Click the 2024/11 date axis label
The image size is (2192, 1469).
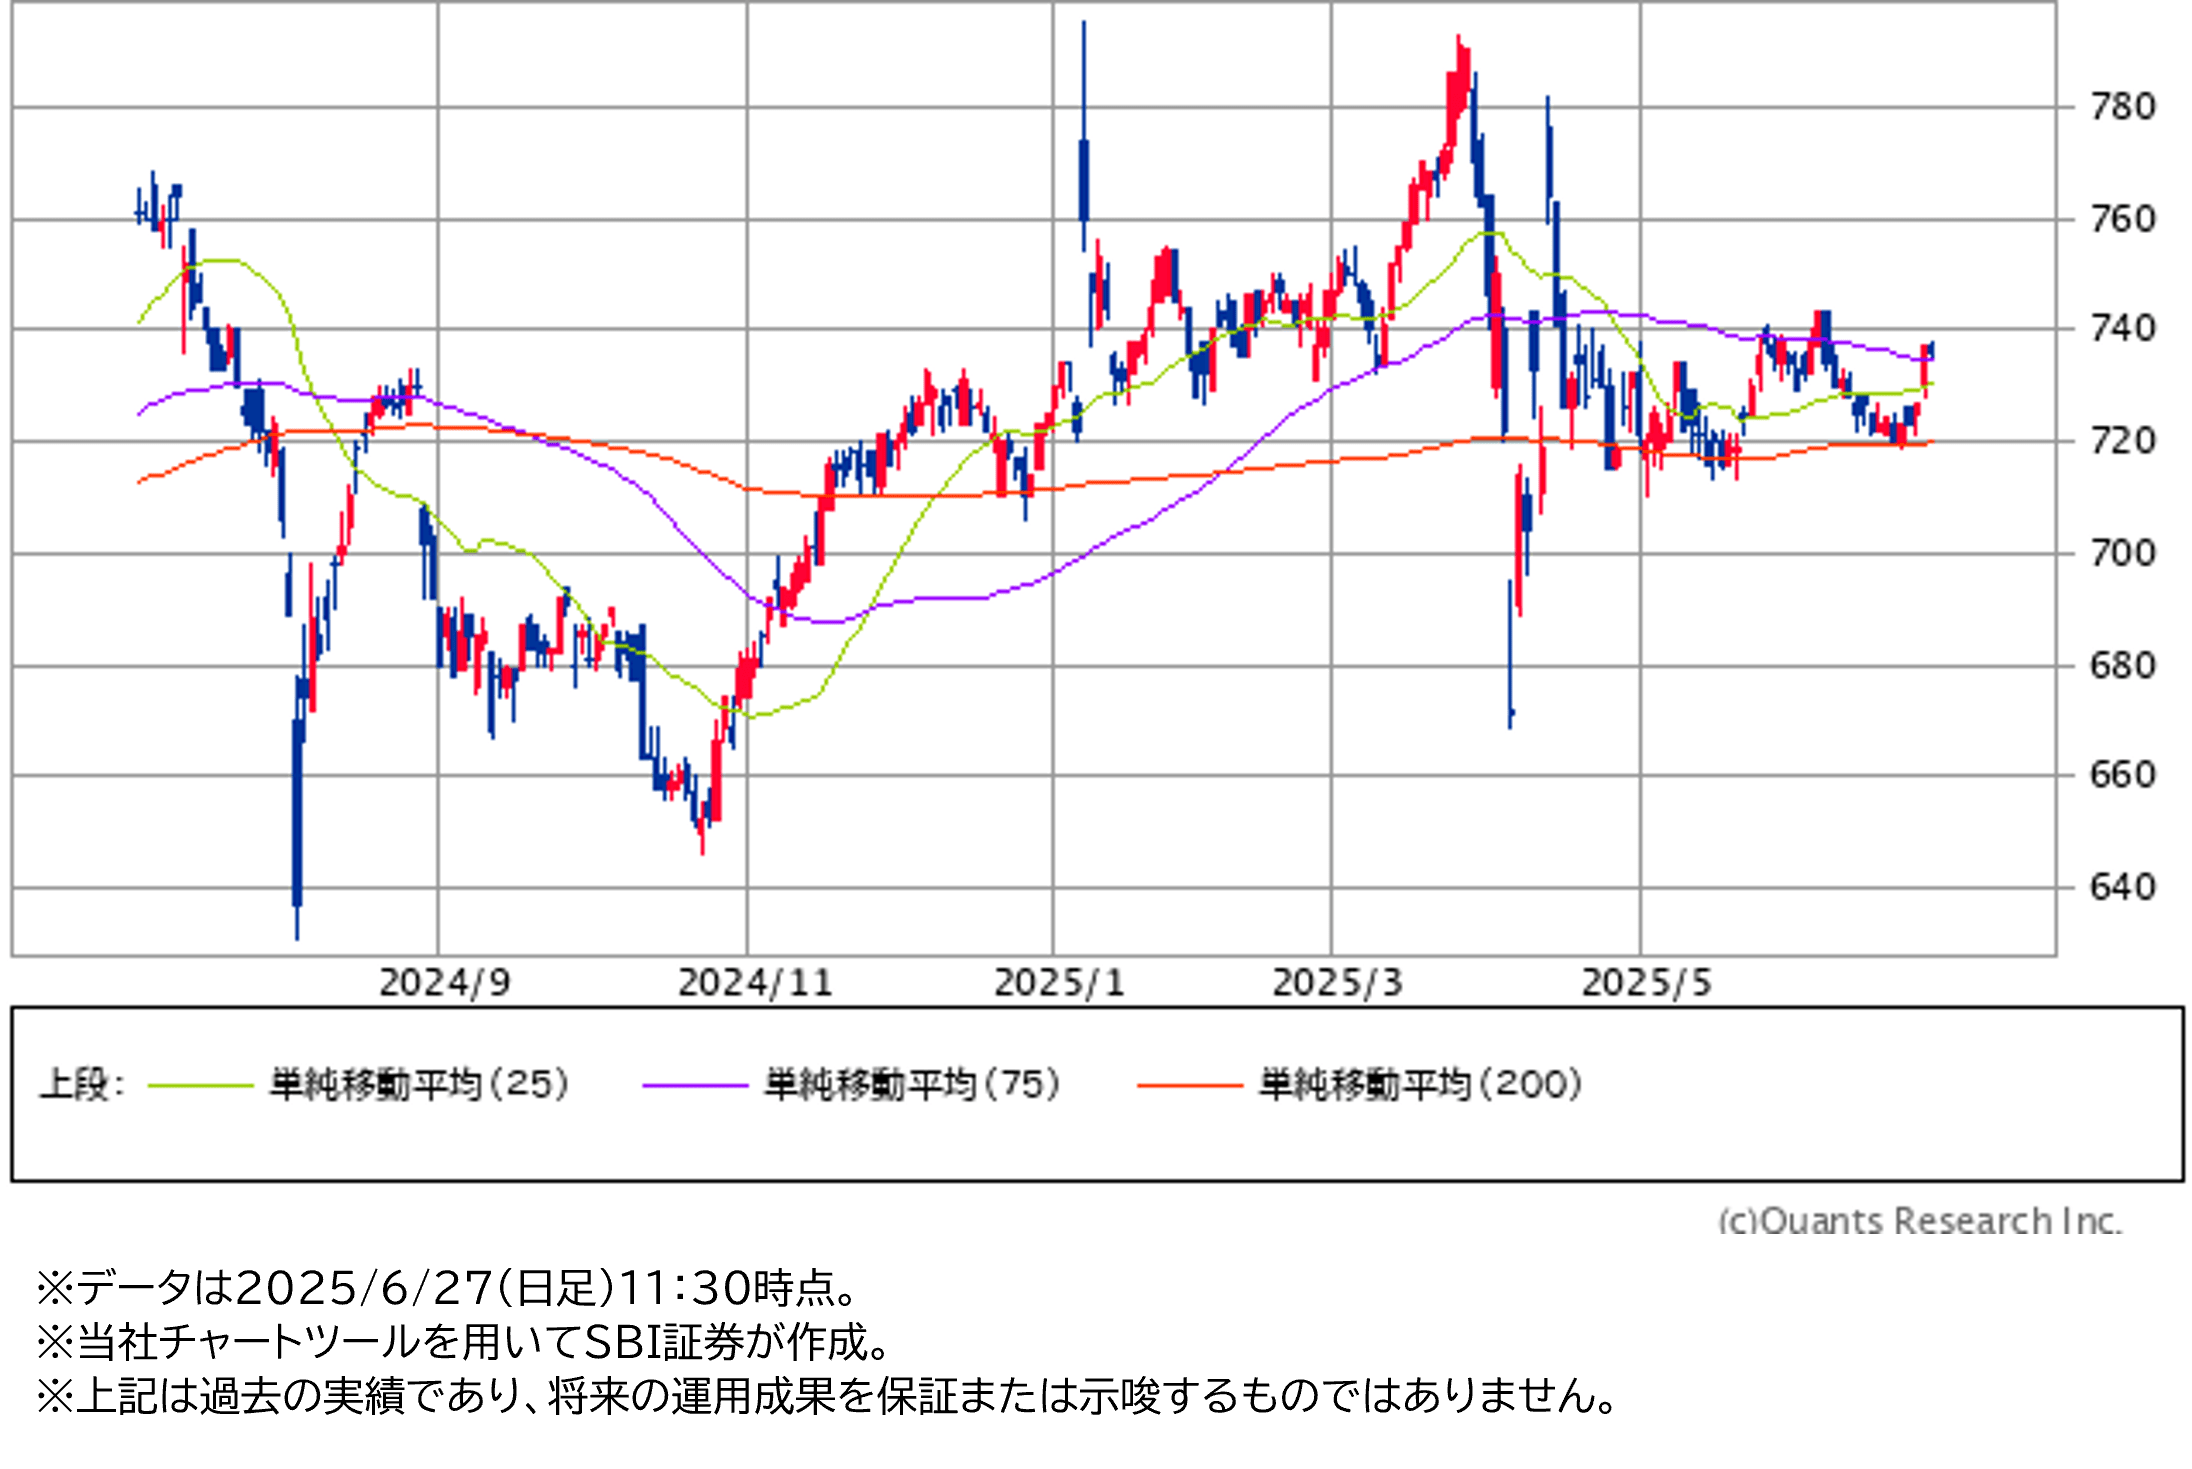tap(755, 983)
